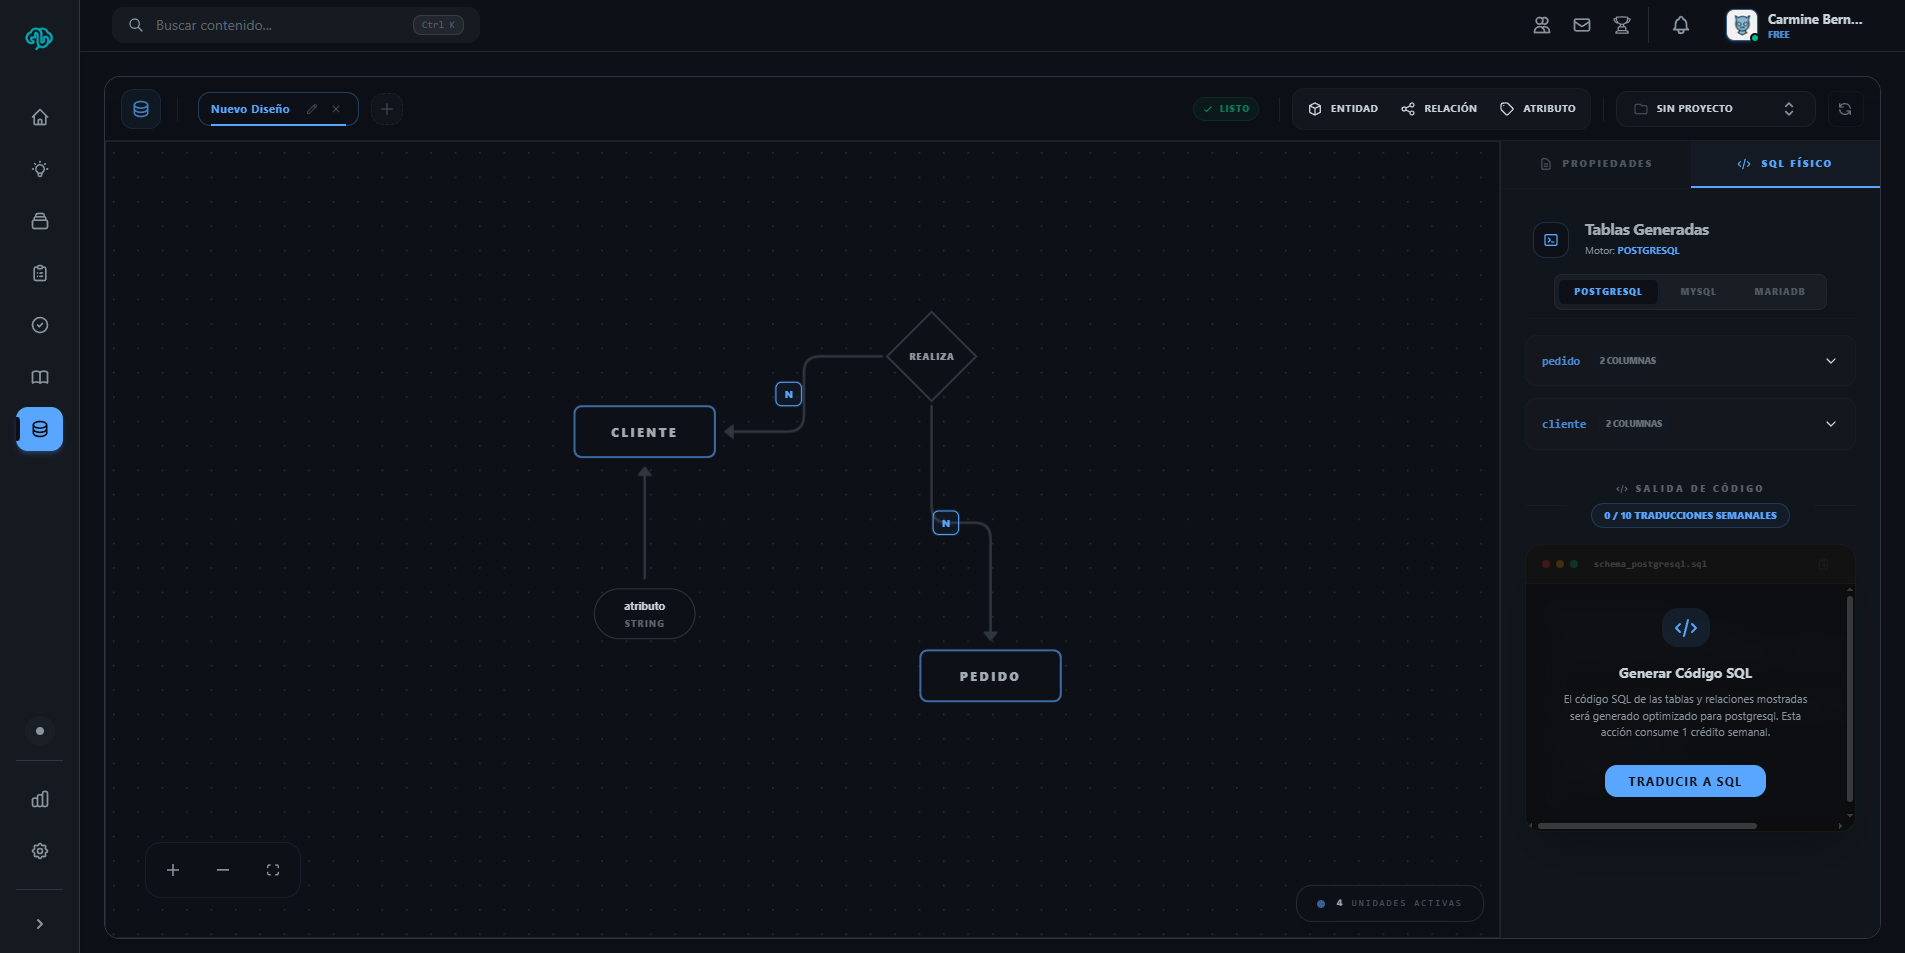Open the SIN PROYECTO project selector

(1712, 108)
